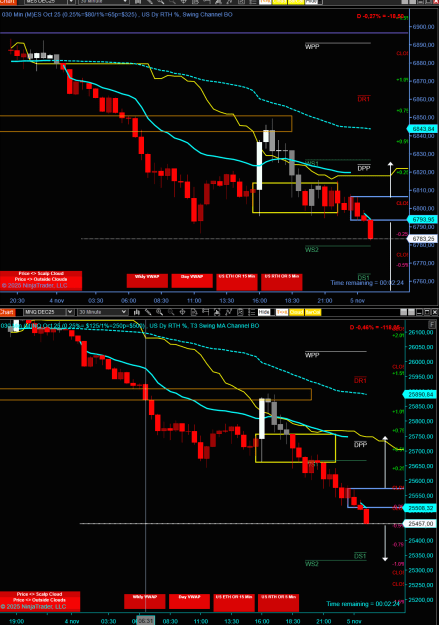The width and height of the screenshot is (439, 625).
Task: Click the Chart Trader icon in MNQ toolbar
Action: 205,312
